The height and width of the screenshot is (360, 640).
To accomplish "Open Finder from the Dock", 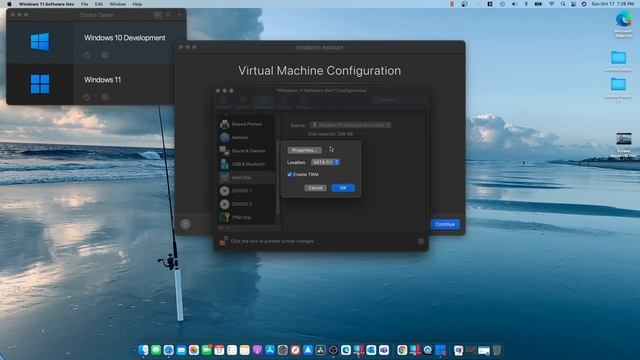I will click(143, 350).
